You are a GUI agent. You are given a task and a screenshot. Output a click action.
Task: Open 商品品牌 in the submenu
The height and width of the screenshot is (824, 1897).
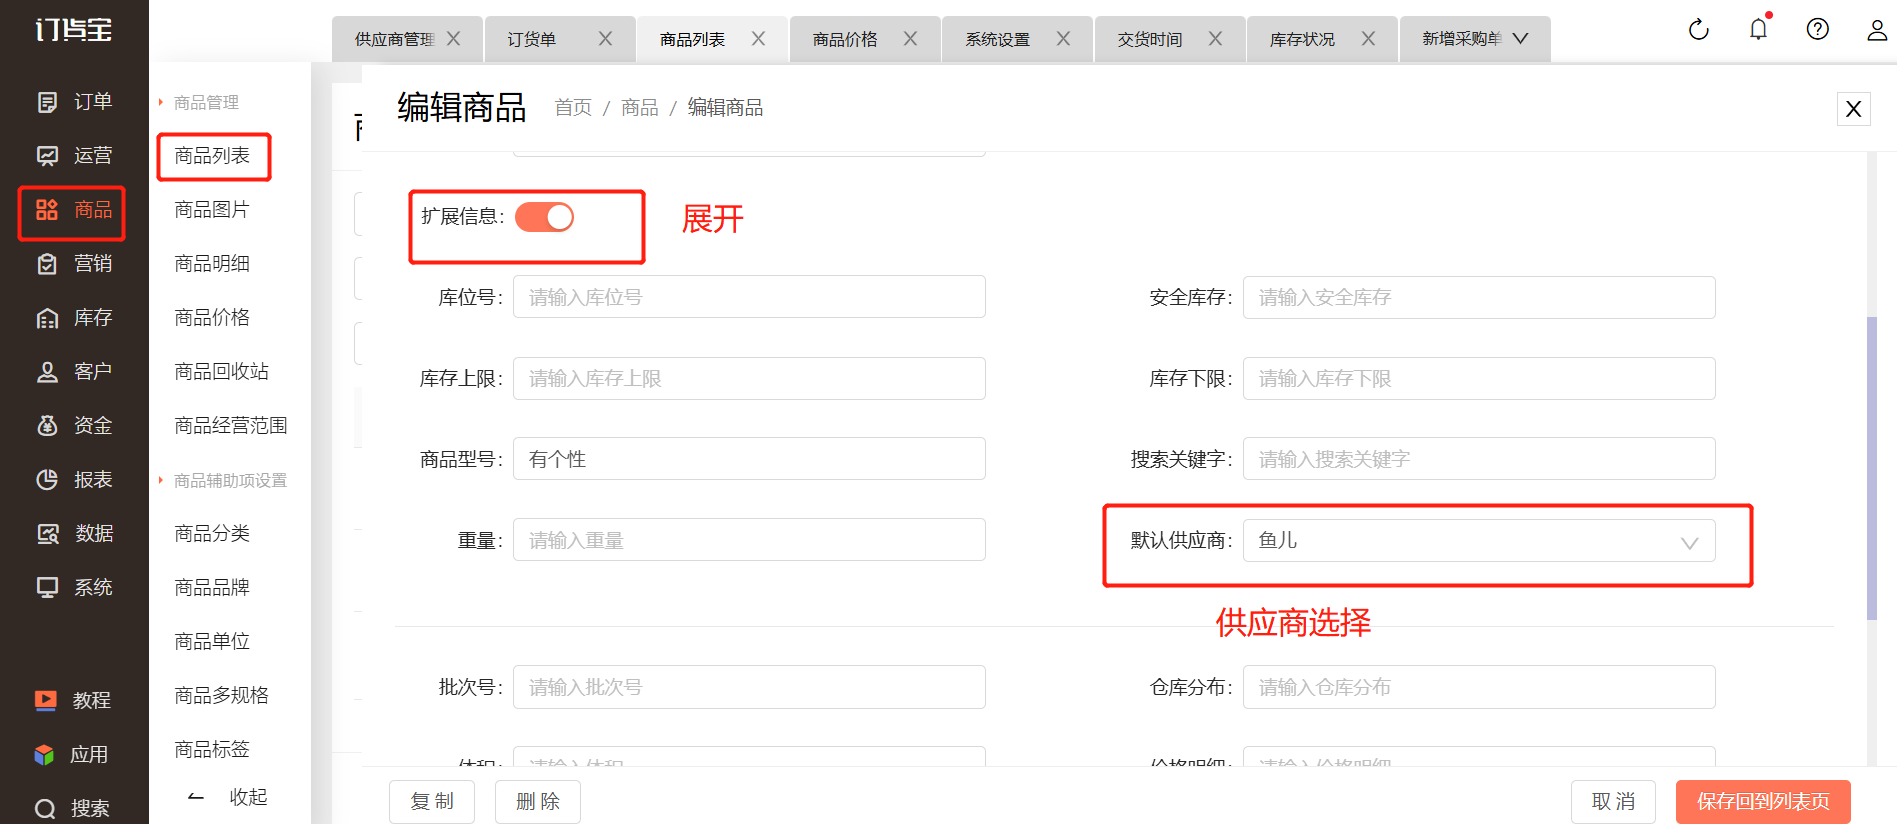pos(212,588)
